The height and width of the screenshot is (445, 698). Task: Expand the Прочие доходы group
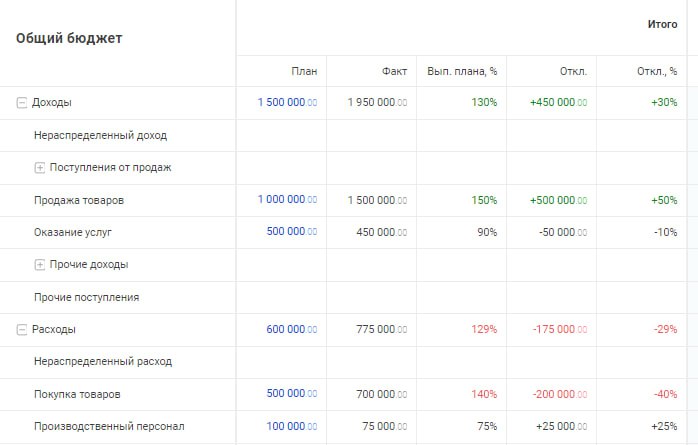pos(40,265)
